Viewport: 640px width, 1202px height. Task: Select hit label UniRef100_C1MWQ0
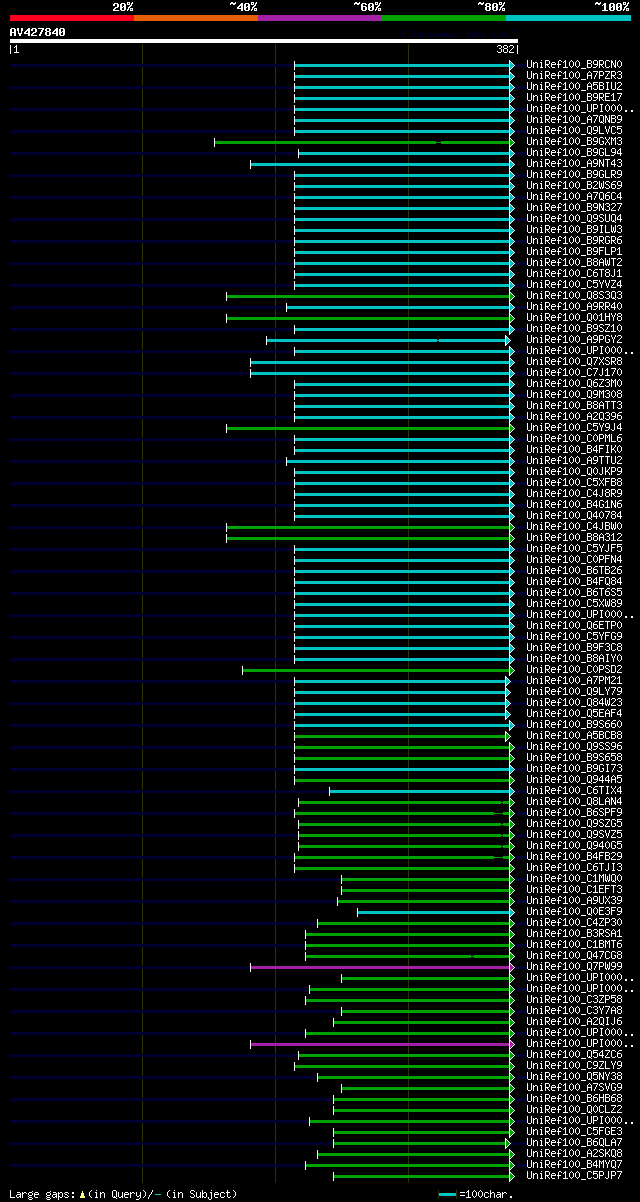point(575,879)
